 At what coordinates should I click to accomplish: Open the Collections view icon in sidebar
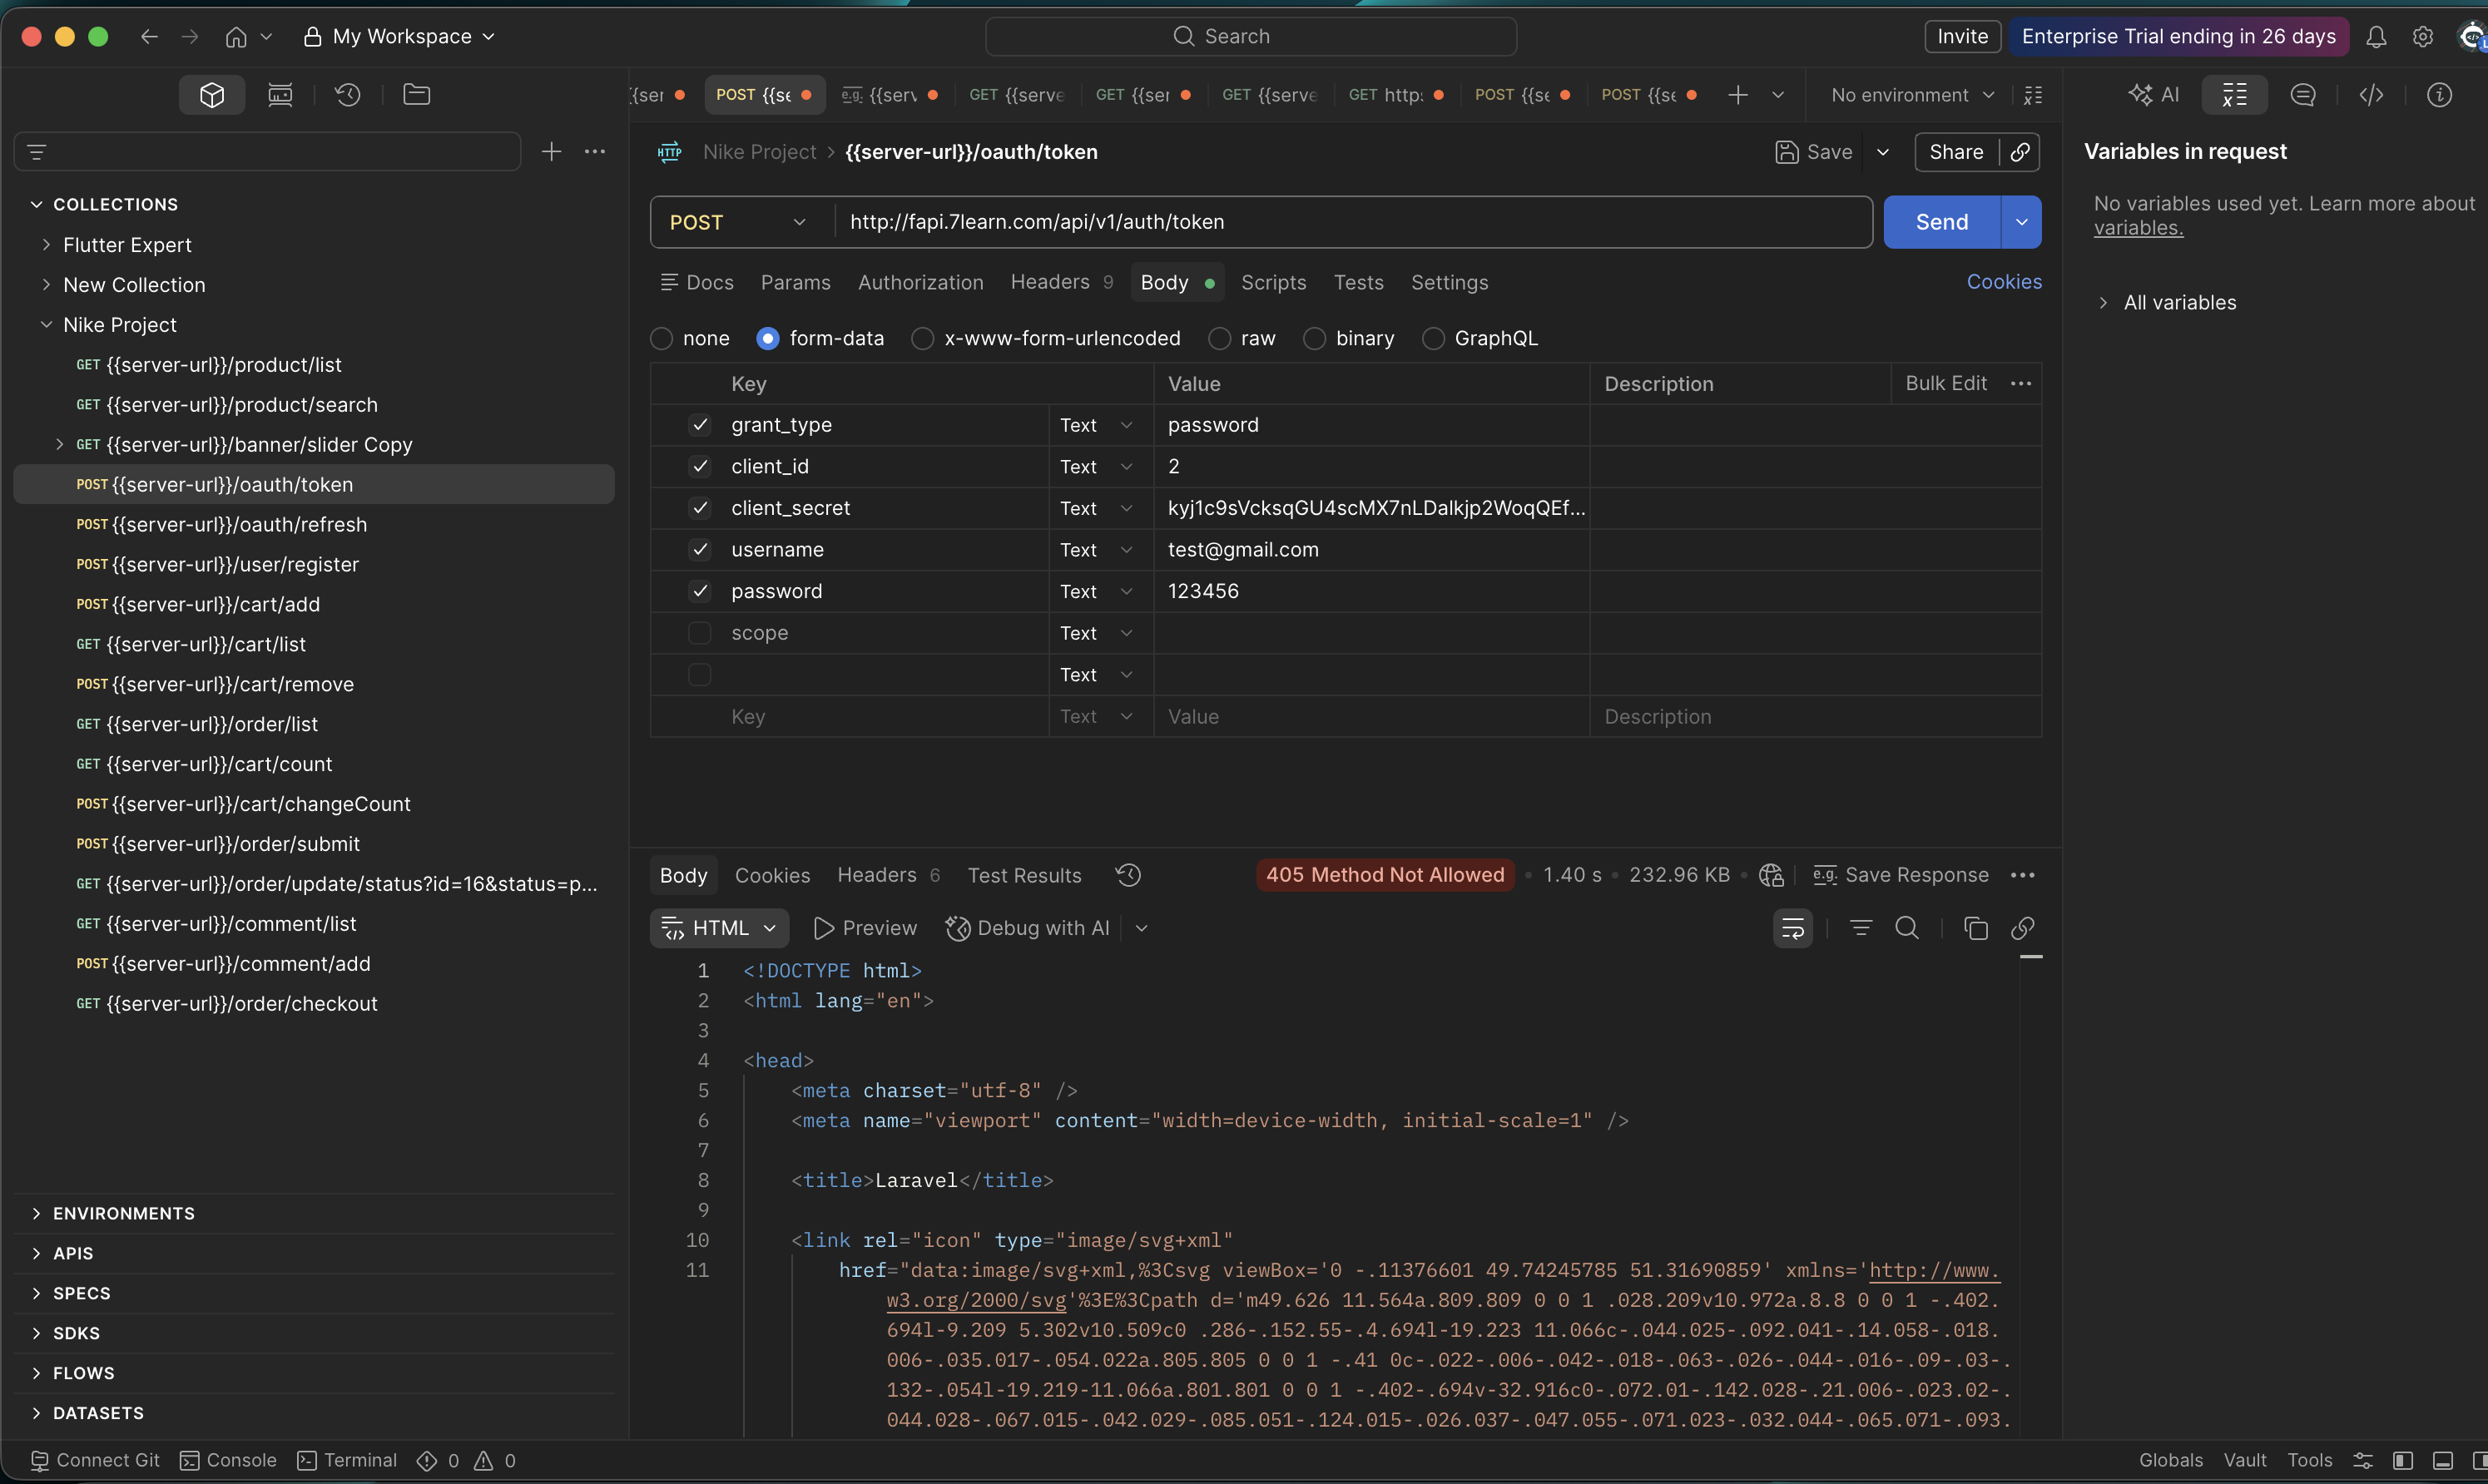[211, 95]
